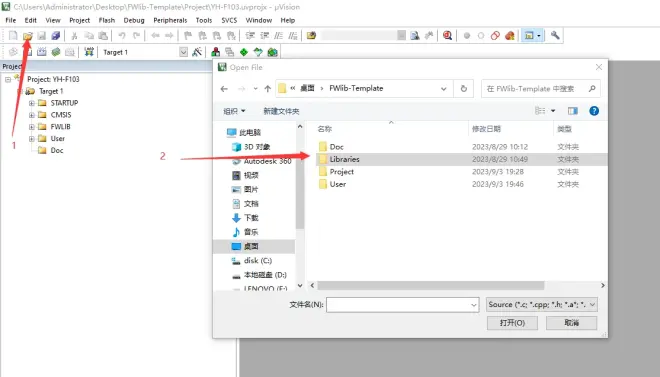660x377 pixels.
Task: Start debug session magnifier icon
Action: (447, 36)
